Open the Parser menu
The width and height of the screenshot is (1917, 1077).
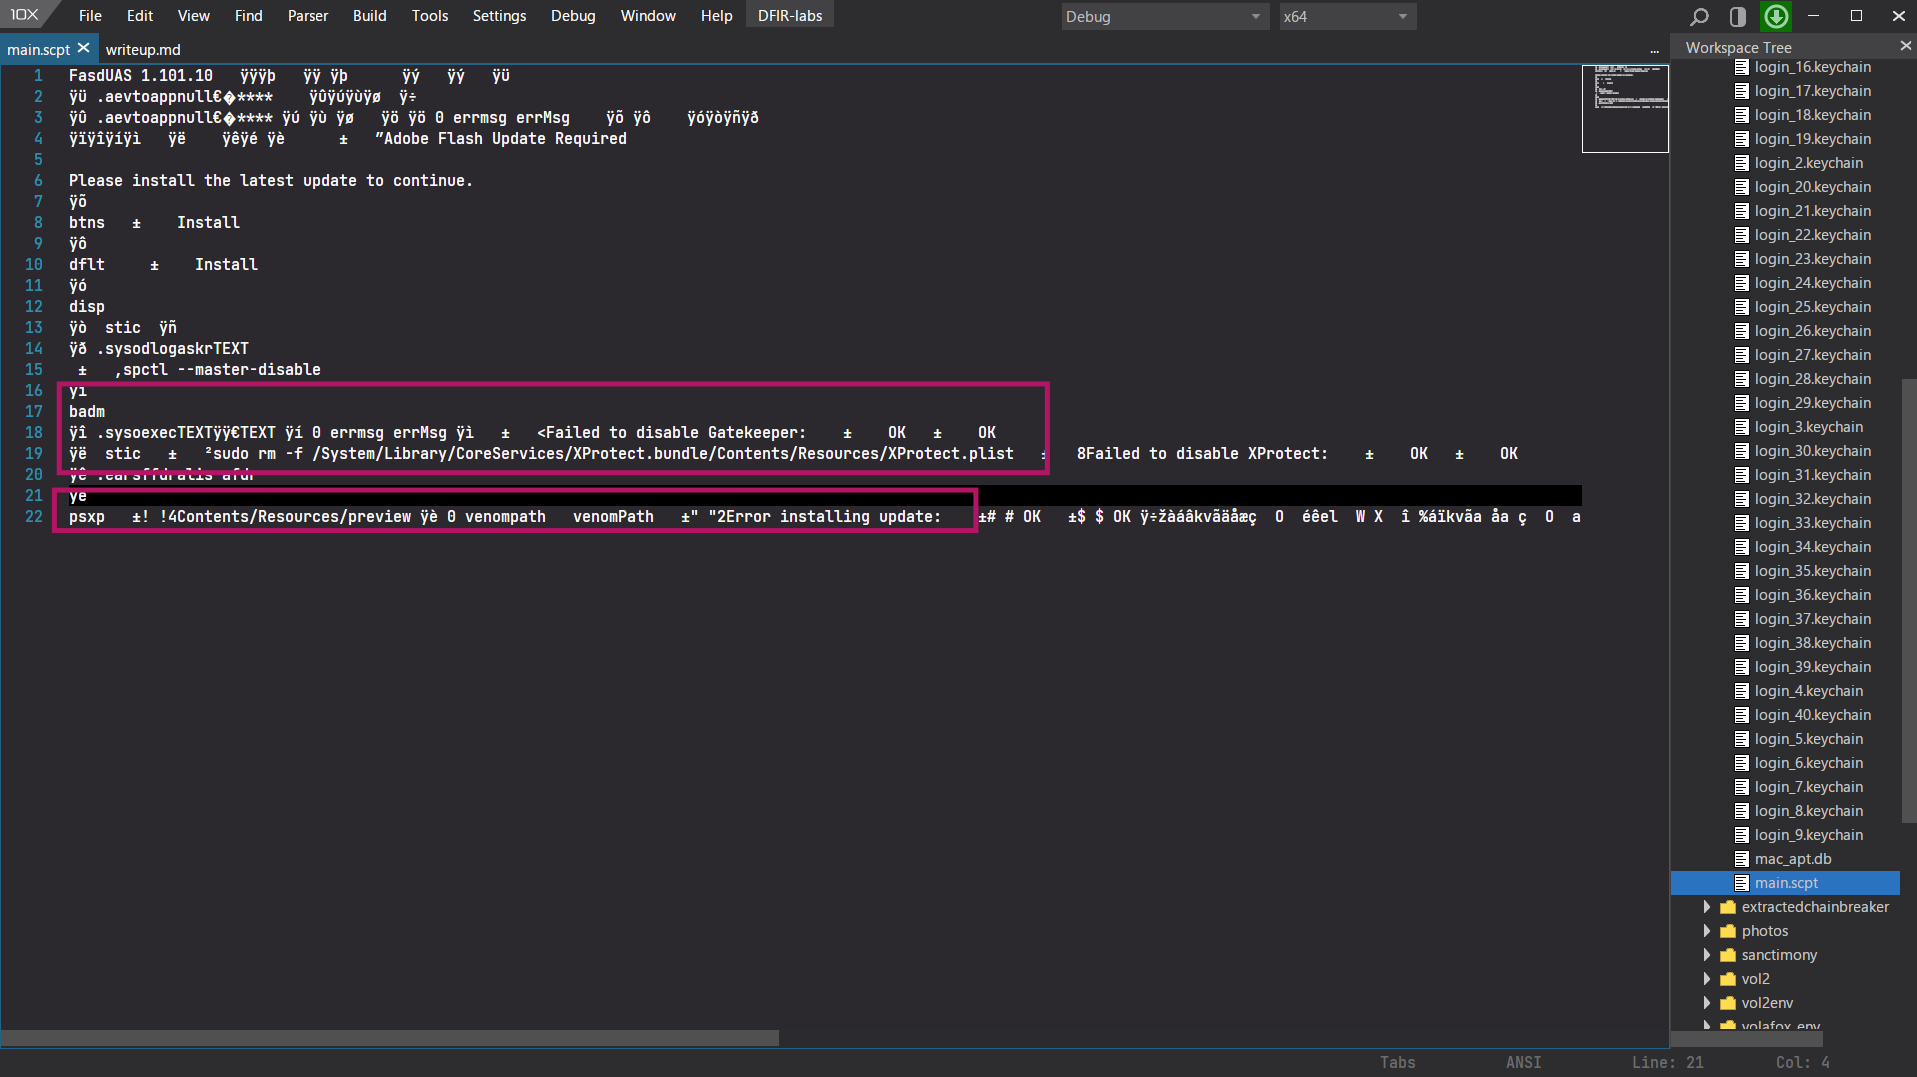point(307,16)
